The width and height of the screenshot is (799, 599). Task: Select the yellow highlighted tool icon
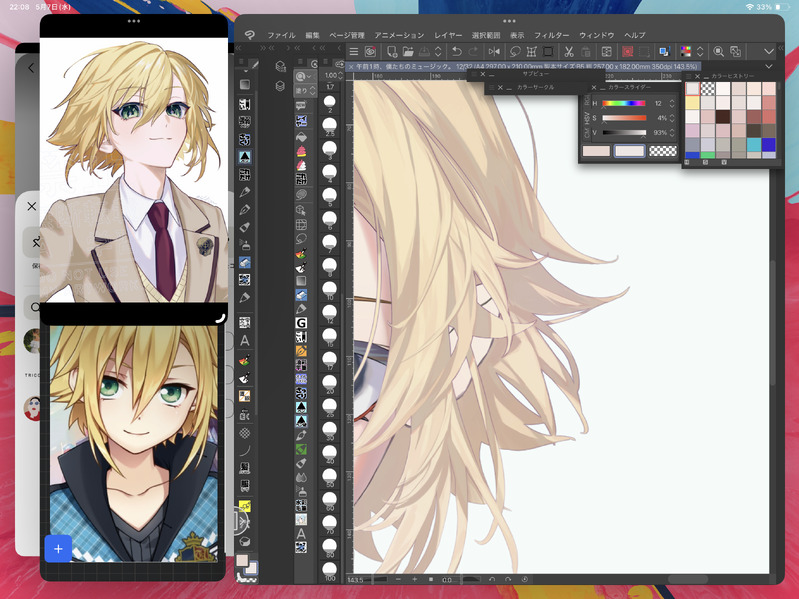click(x=245, y=506)
